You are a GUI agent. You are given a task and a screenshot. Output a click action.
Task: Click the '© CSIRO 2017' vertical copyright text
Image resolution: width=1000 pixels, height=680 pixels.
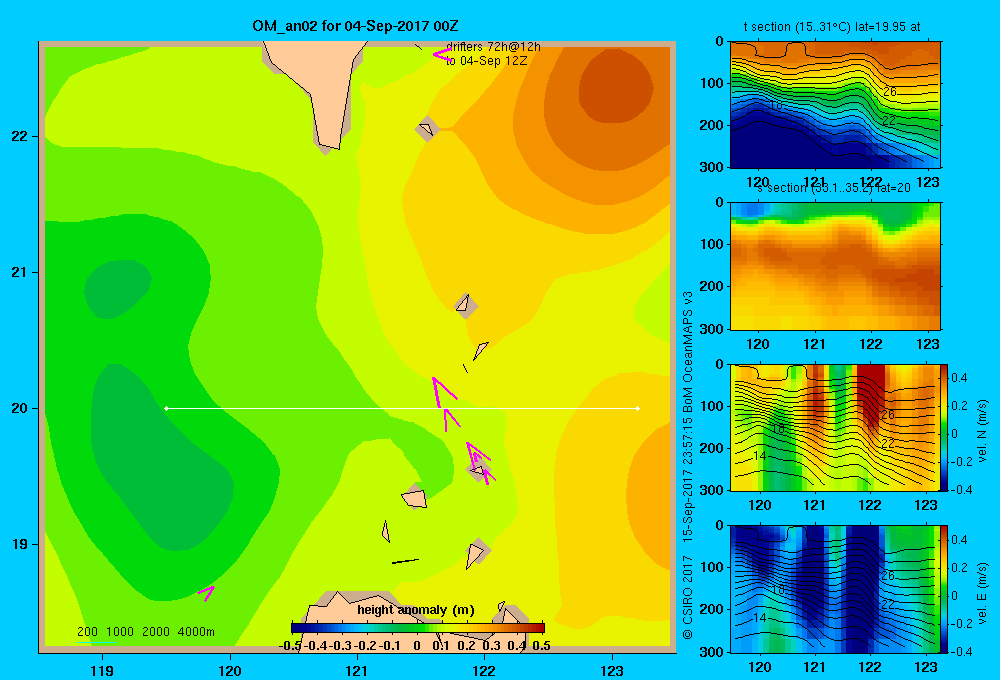pos(688,598)
